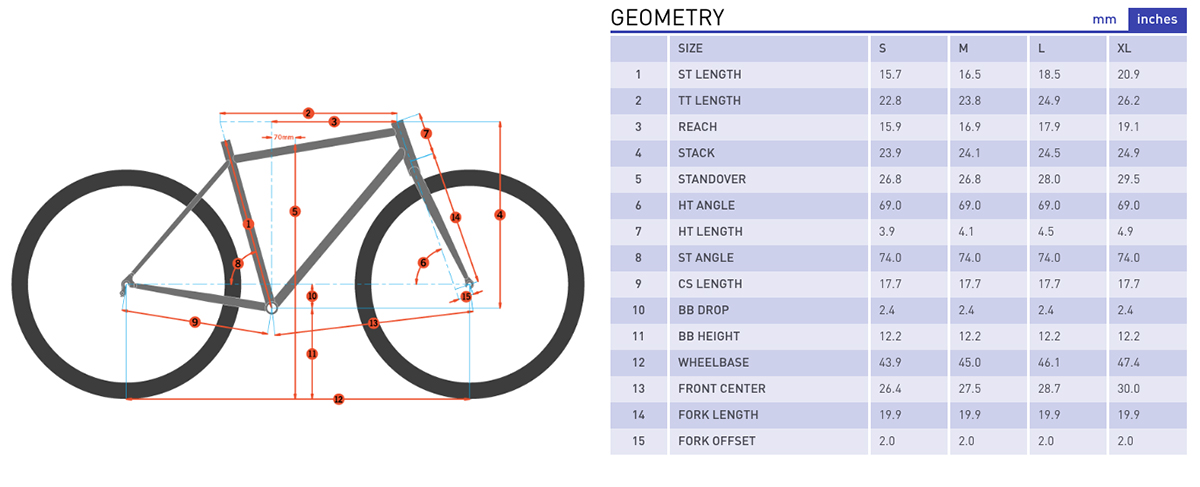The width and height of the screenshot is (1200, 487).
Task: Click the S size column header
Action: (x=883, y=48)
